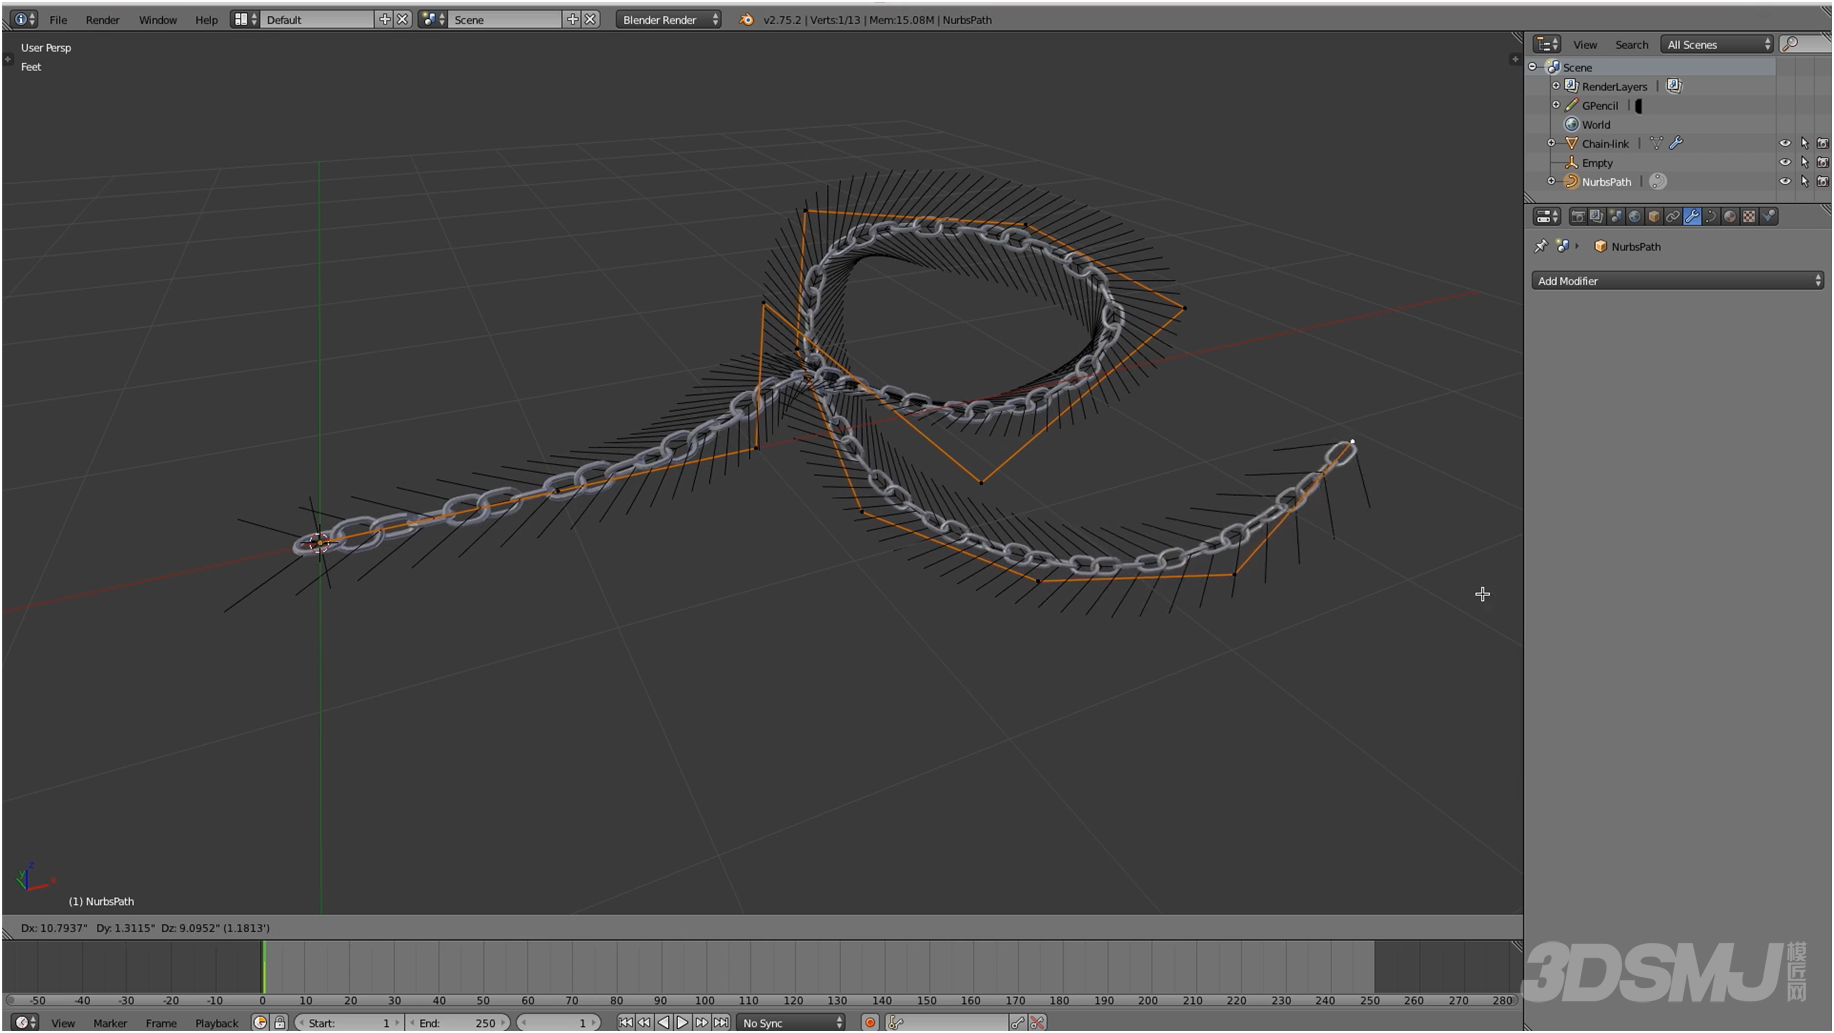Open the screen layout browse selector
This screenshot has width=1834, height=1033.
[x=244, y=19]
